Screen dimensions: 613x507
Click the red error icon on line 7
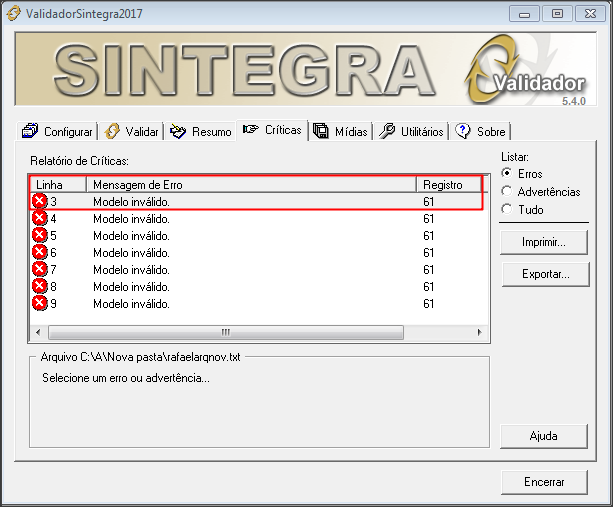tap(39, 269)
